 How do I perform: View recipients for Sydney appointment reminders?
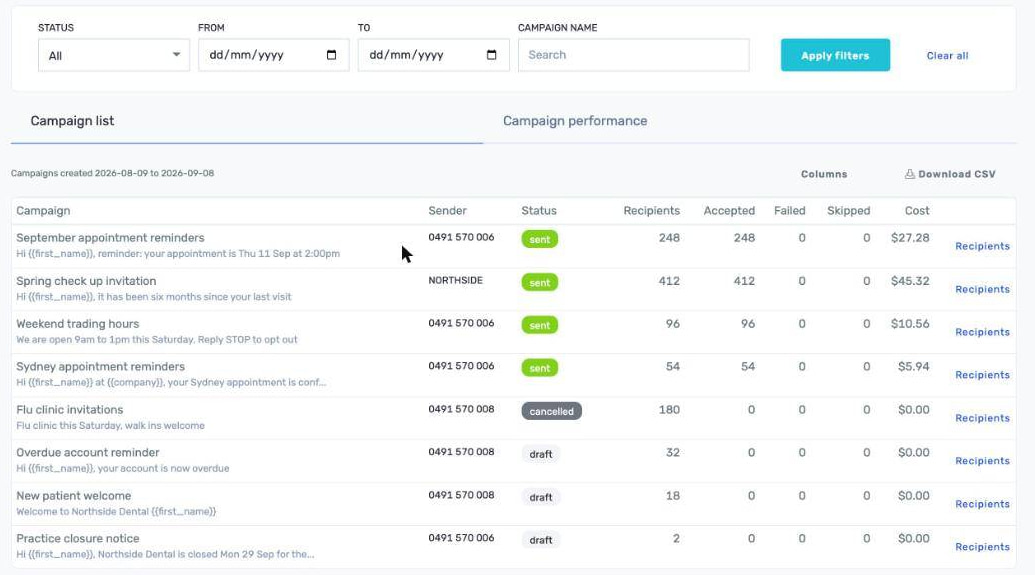click(982, 375)
